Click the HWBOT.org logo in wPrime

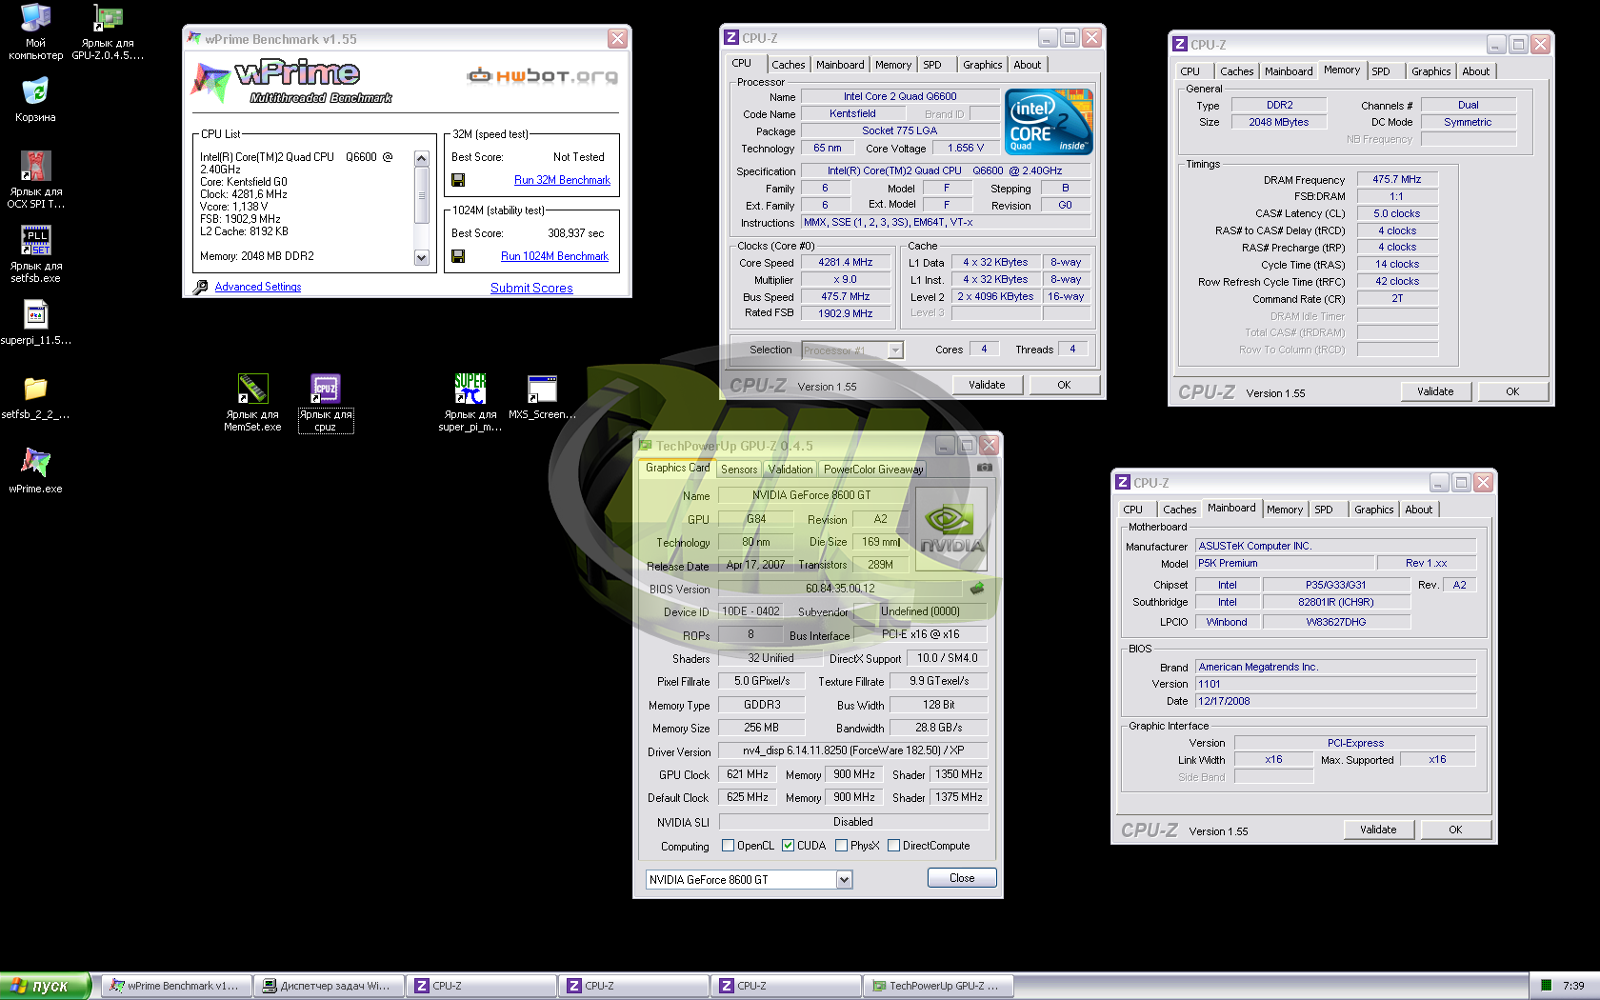(x=542, y=76)
